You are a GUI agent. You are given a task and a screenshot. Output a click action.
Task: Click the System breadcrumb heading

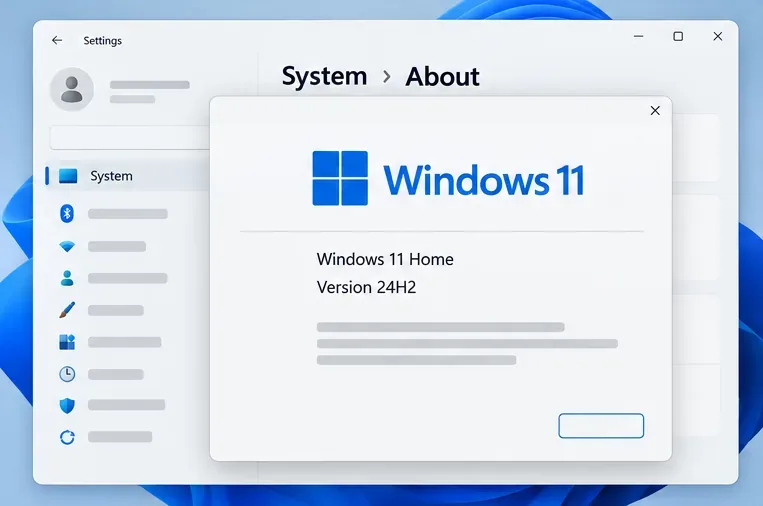325,76
